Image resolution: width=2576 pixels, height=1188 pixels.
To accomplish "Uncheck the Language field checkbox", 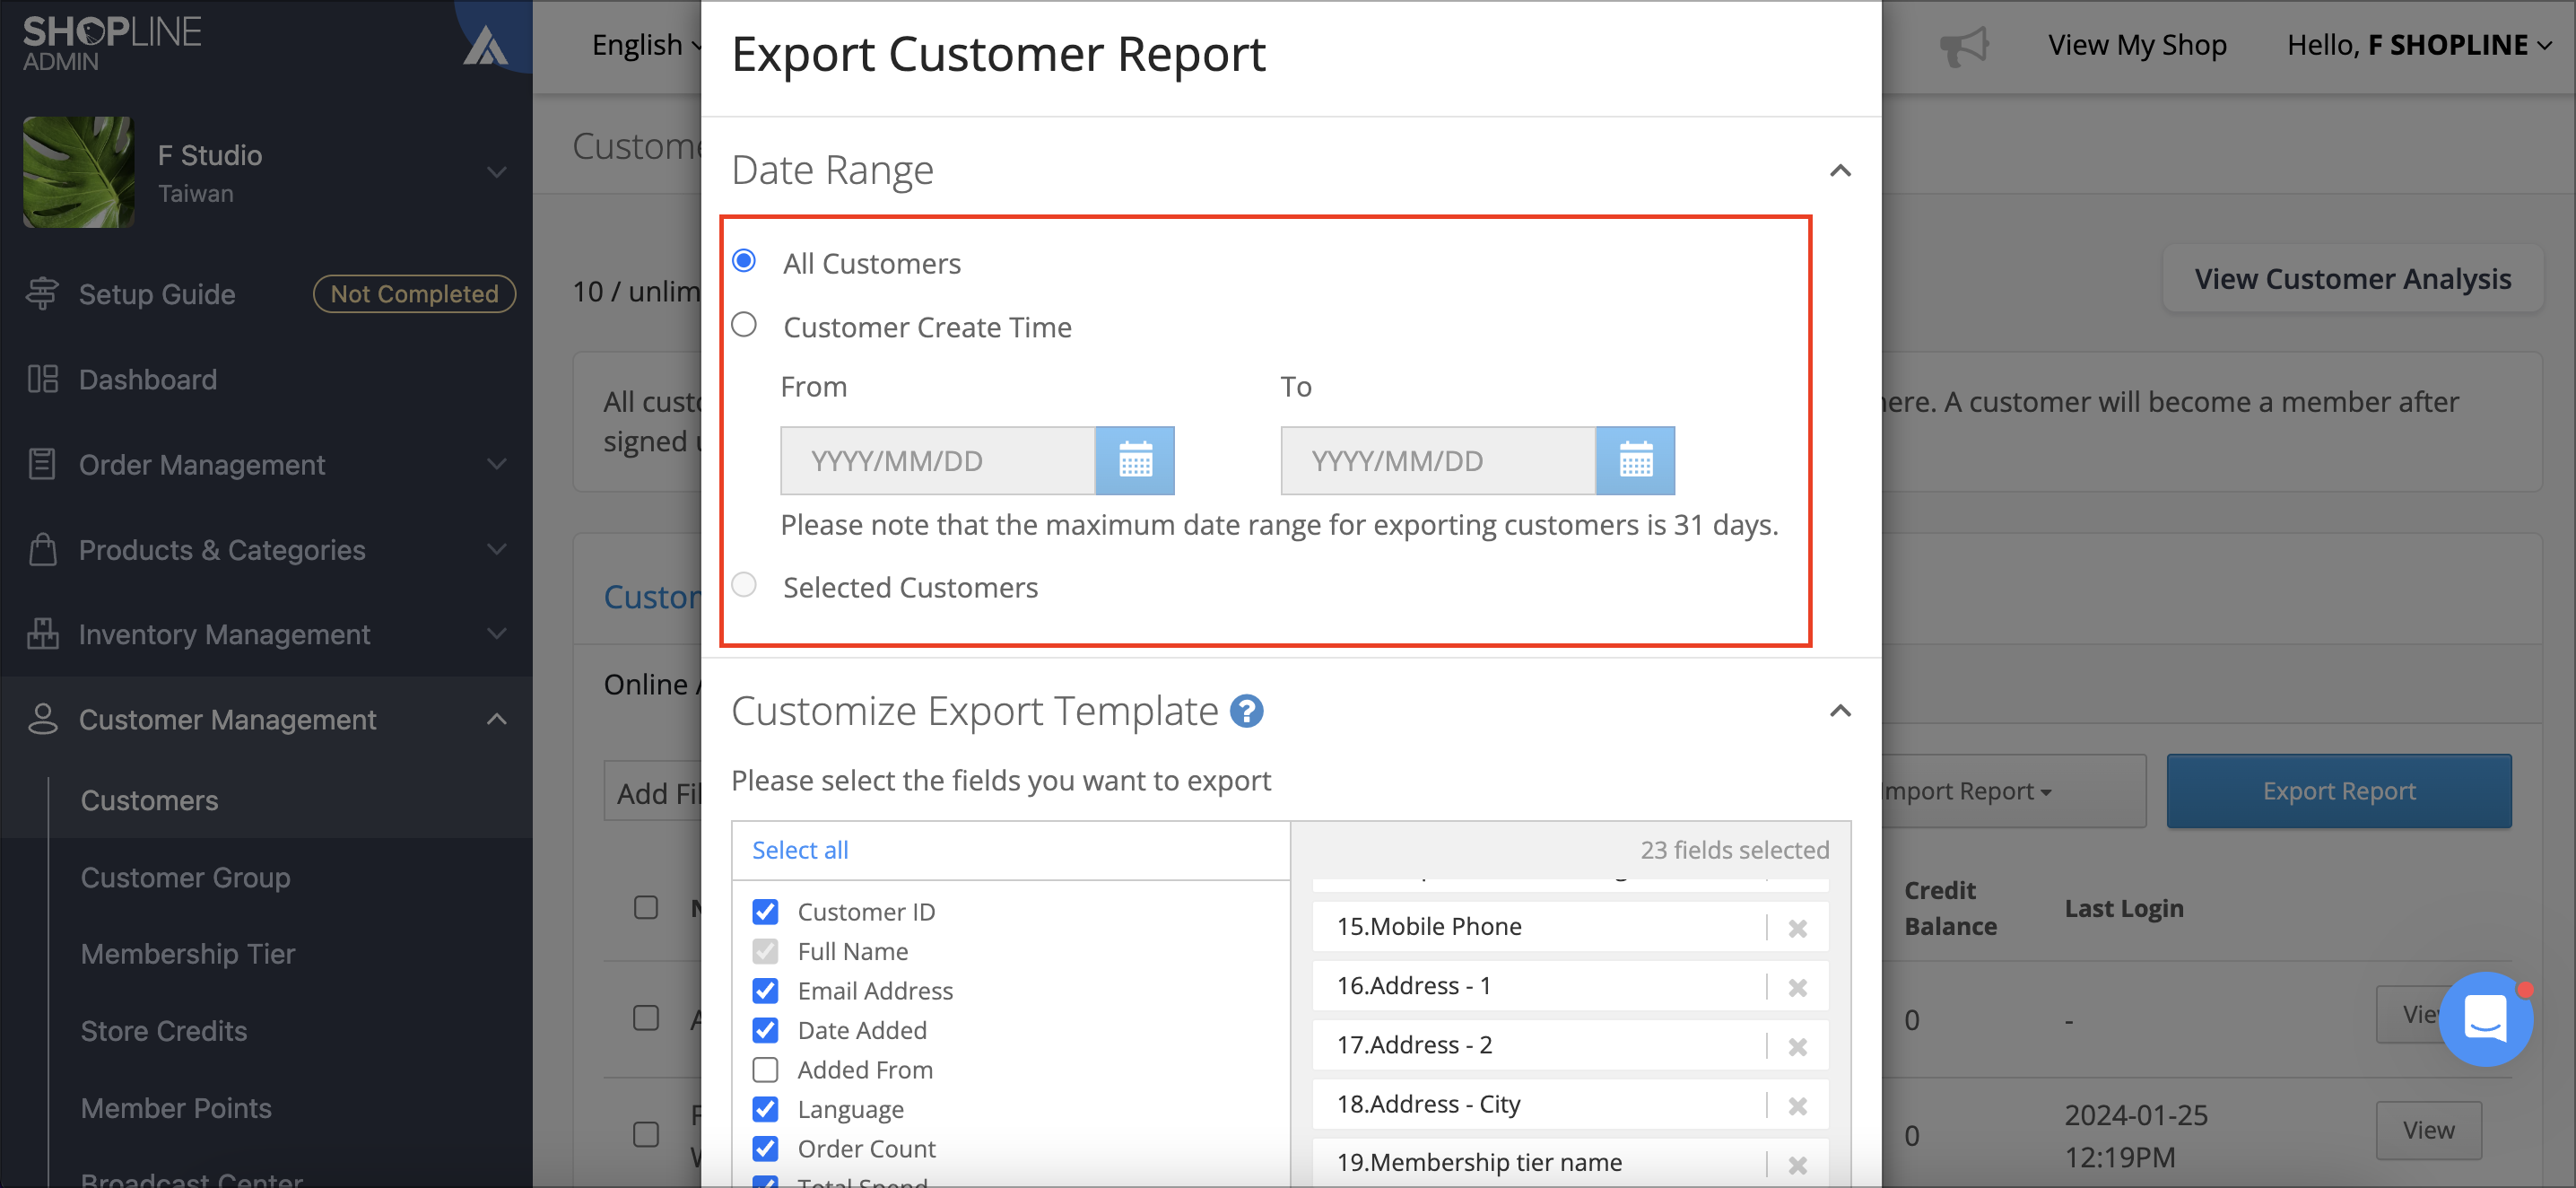I will pos(765,1109).
